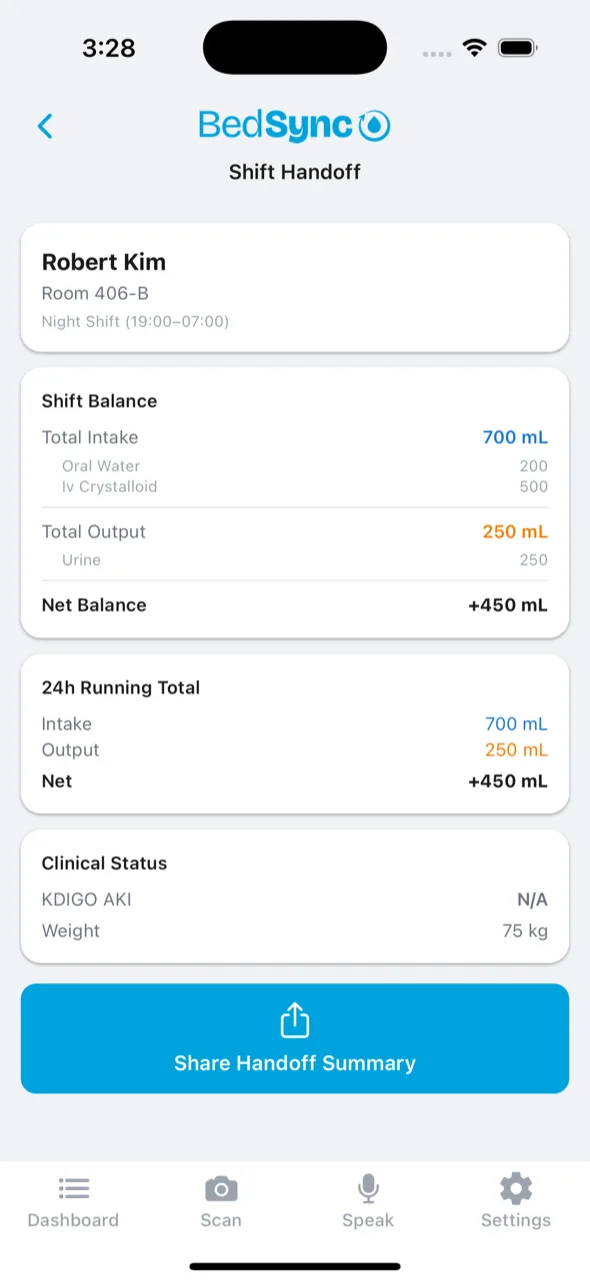
Task: Tap the Wi-Fi status icon
Action: click(474, 46)
